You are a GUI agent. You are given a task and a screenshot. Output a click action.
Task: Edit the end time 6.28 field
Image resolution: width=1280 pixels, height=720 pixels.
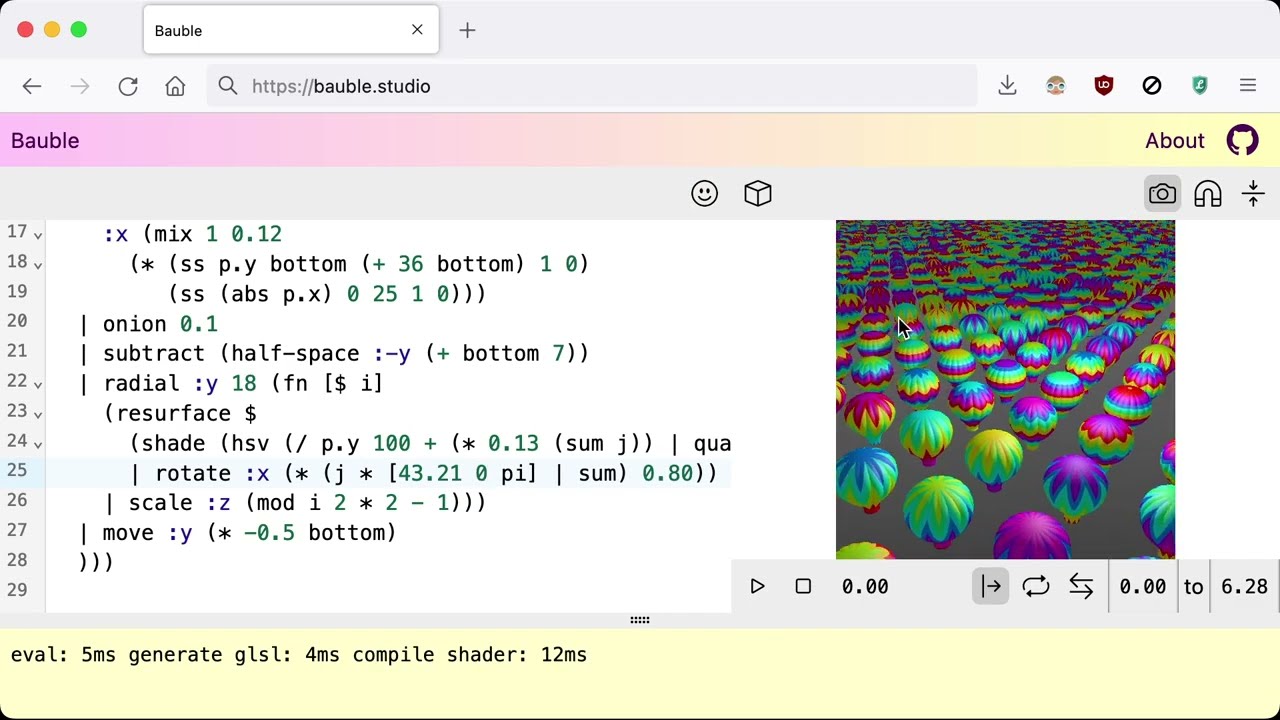pyautogui.click(x=1244, y=587)
